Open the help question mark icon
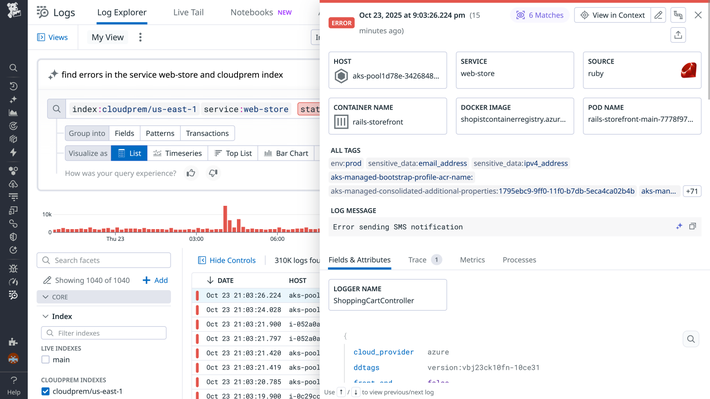Screen dimensions: 710x399 point(14,380)
